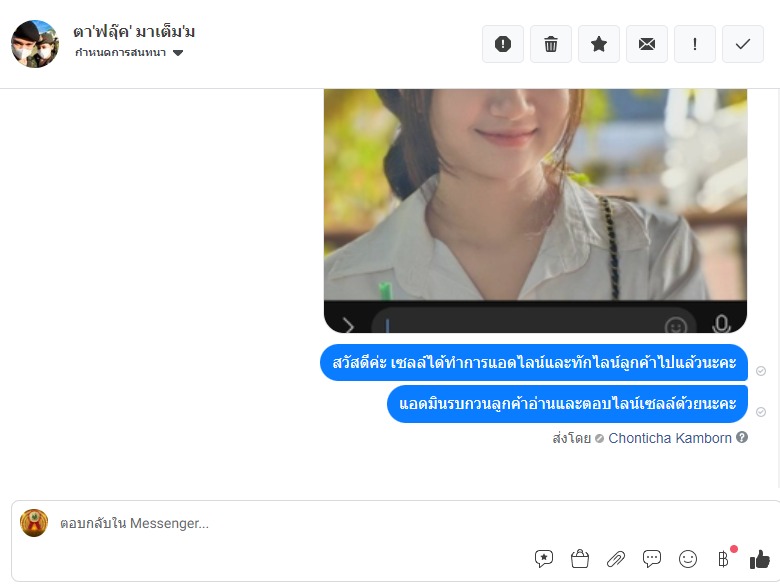Mark conversation unread with envelope icon
This screenshot has height=588, width=780.
pos(647,44)
